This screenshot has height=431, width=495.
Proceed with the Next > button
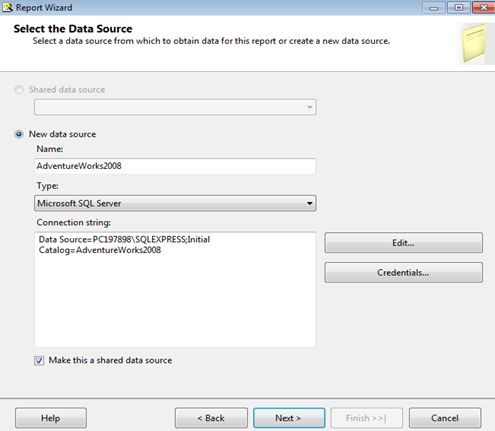[289, 418]
